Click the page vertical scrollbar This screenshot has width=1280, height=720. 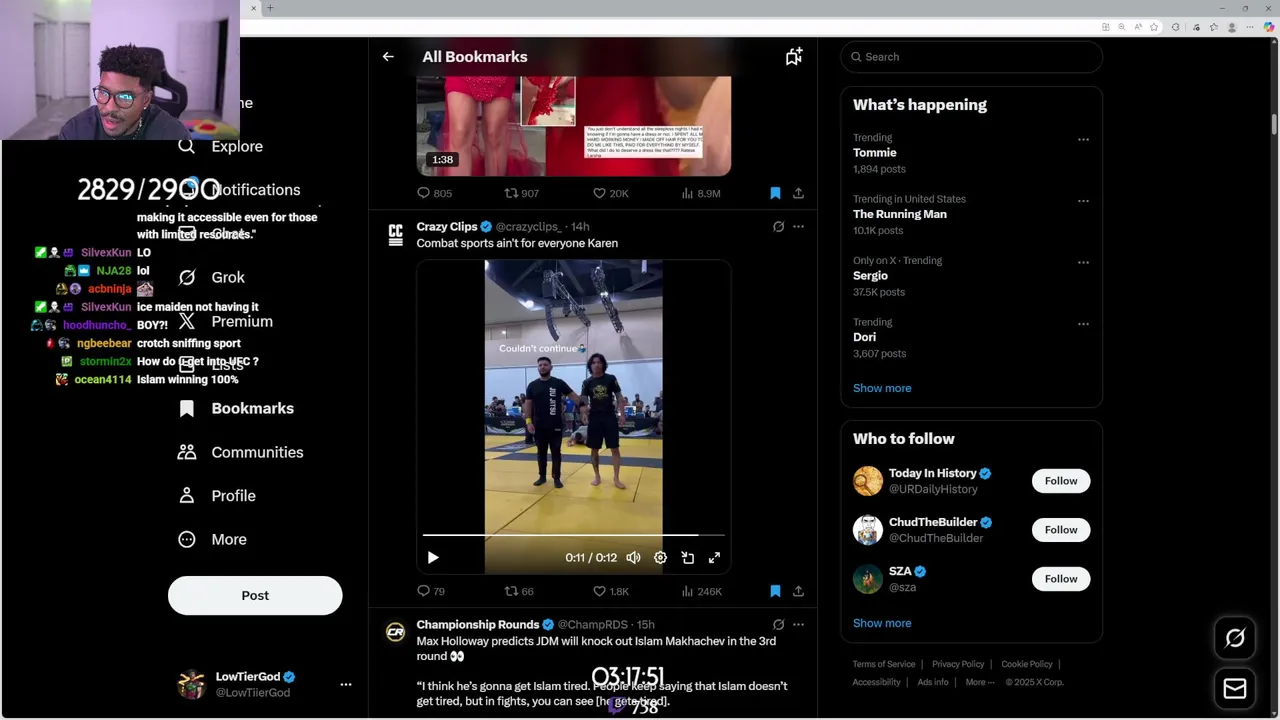point(1274,123)
